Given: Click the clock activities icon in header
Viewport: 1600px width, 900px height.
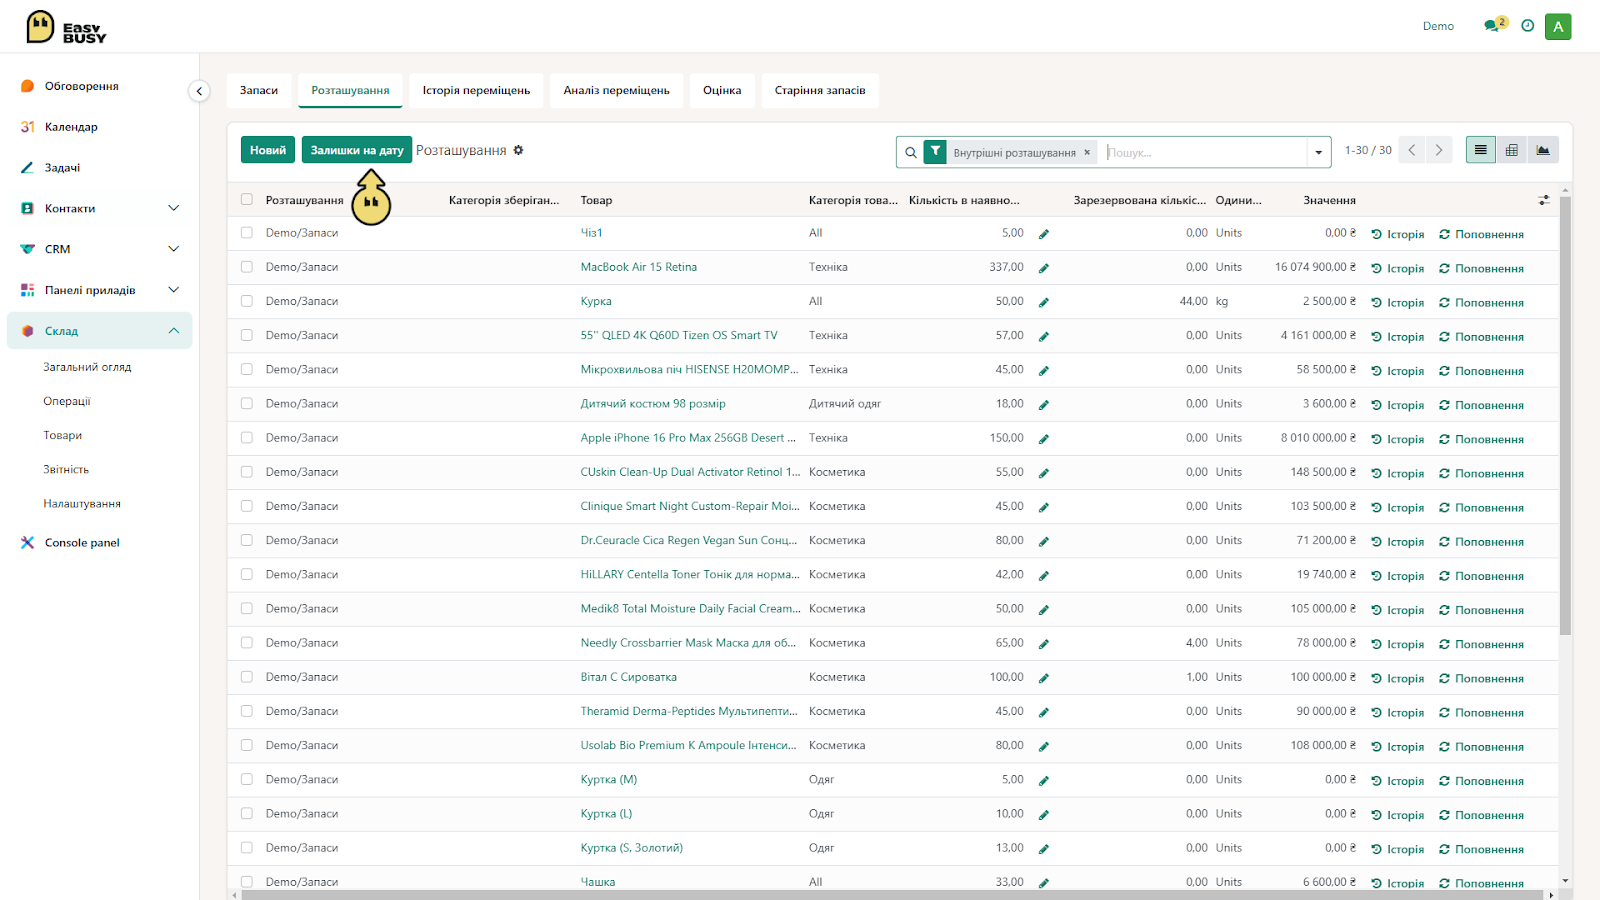Looking at the screenshot, I should click(1527, 26).
